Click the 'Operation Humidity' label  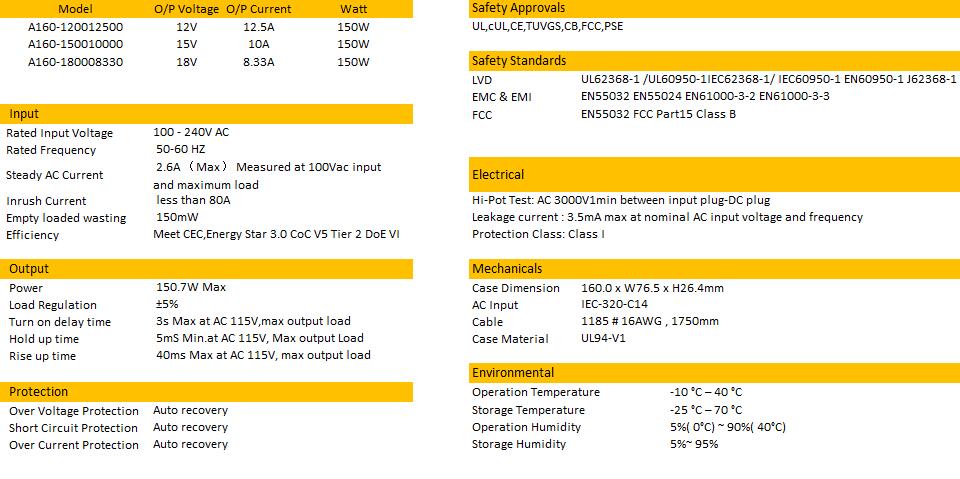point(526,427)
